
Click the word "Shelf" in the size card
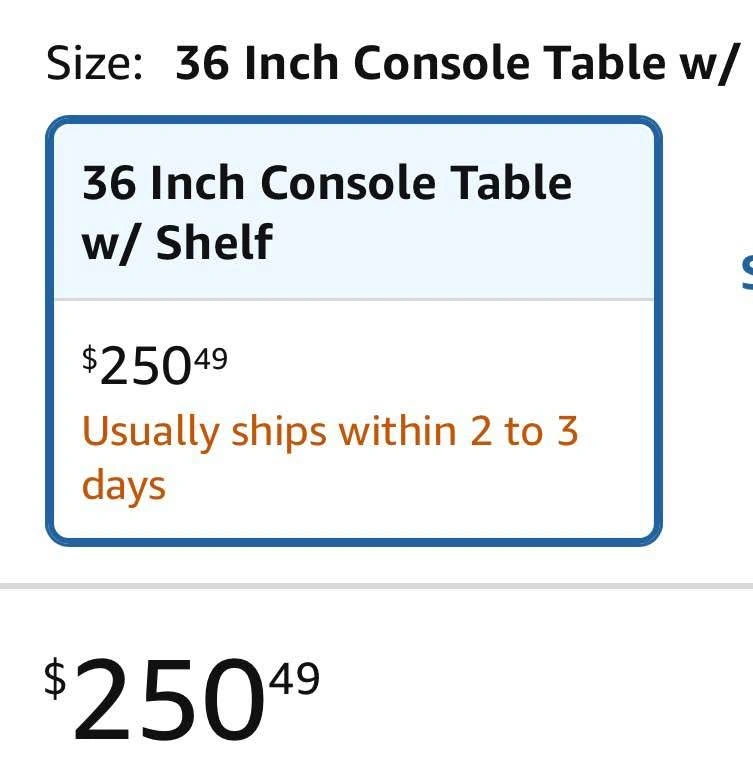(x=213, y=242)
